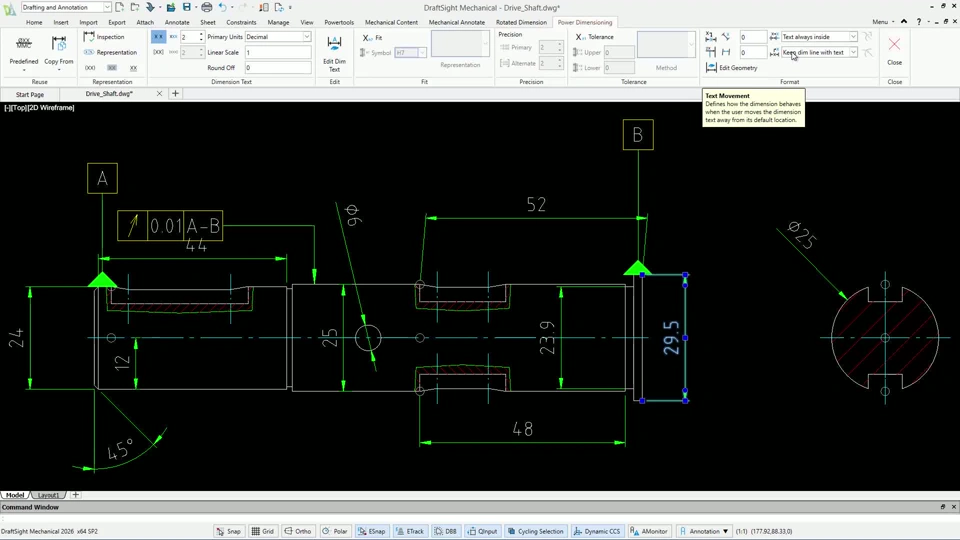The height and width of the screenshot is (540, 960).
Task: Open the Predefined dimension styles button
Action: [x=24, y=51]
